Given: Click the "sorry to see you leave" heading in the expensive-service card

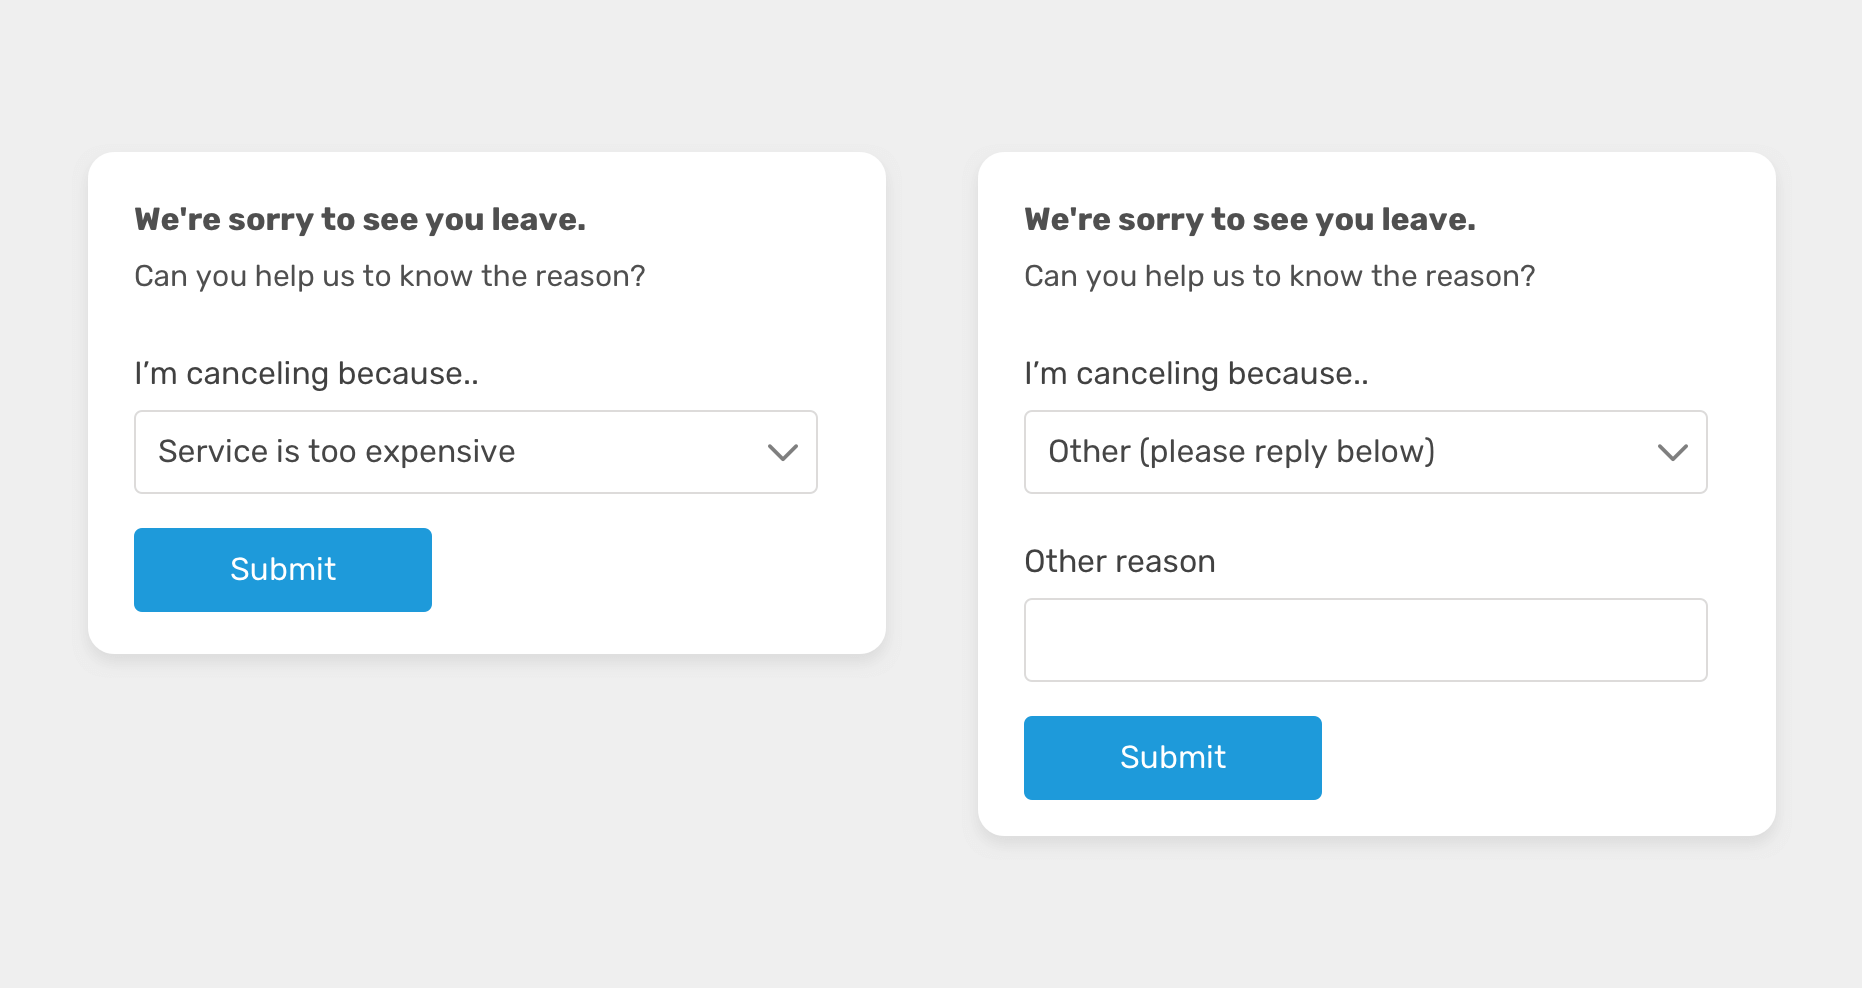Looking at the screenshot, I should tap(359, 220).
